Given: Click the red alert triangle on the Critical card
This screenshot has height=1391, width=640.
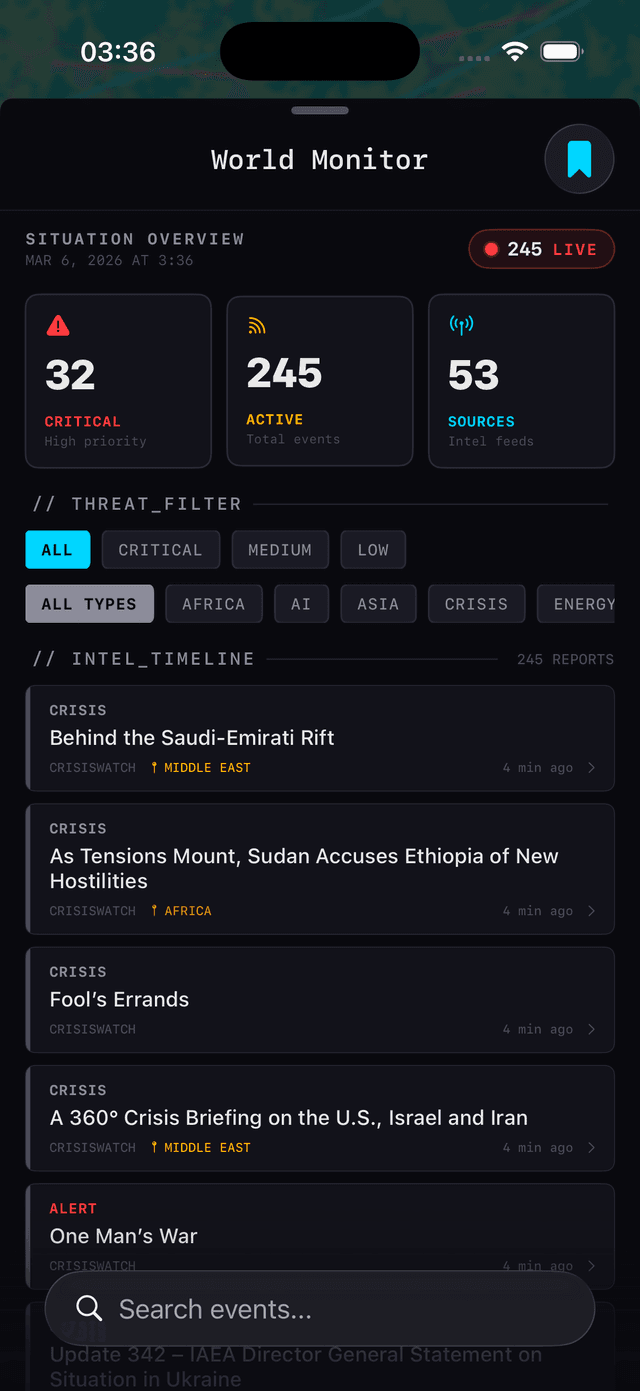Looking at the screenshot, I should pos(58,324).
